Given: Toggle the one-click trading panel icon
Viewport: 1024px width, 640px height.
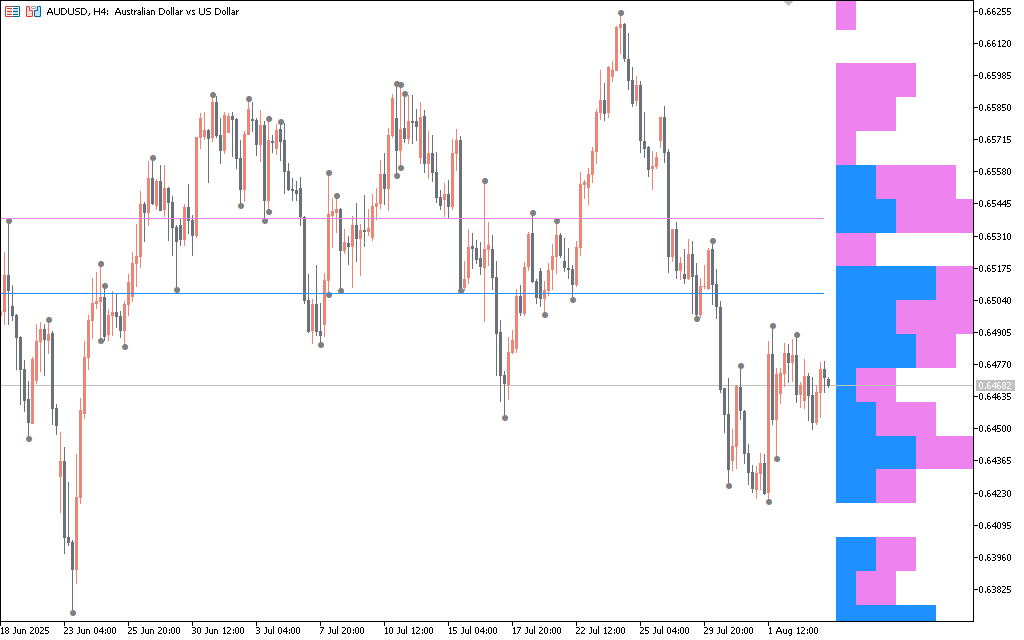Looking at the screenshot, I should pos(33,11).
